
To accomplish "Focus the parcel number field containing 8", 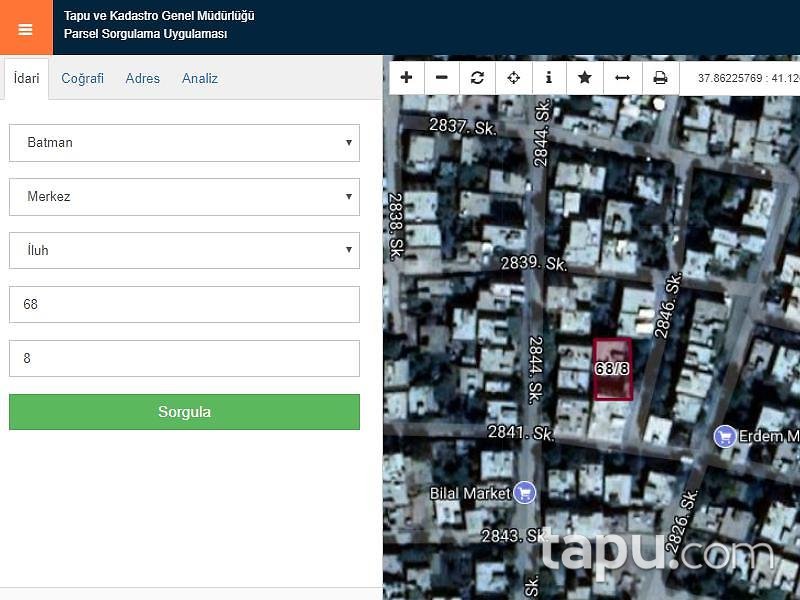I will (x=184, y=359).
